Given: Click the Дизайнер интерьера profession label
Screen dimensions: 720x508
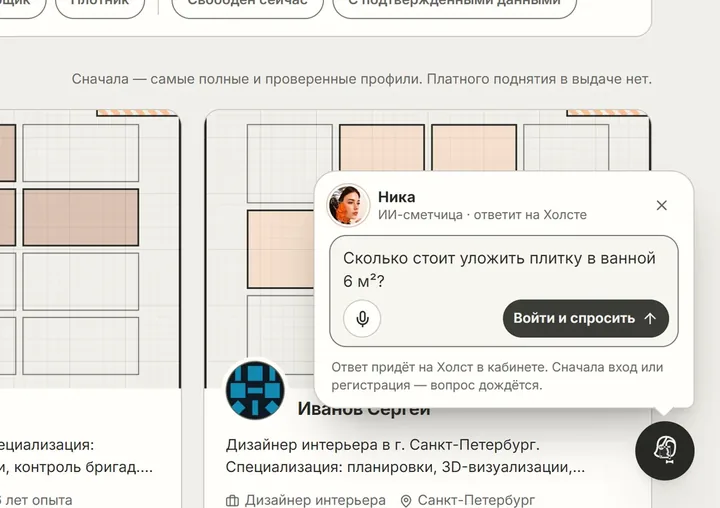Looking at the screenshot, I should coord(315,500).
